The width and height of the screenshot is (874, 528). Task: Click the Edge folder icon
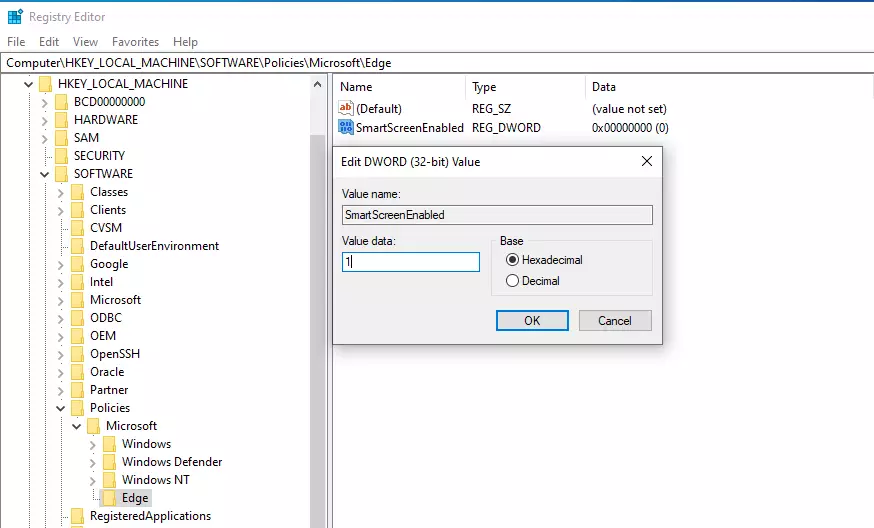point(110,498)
